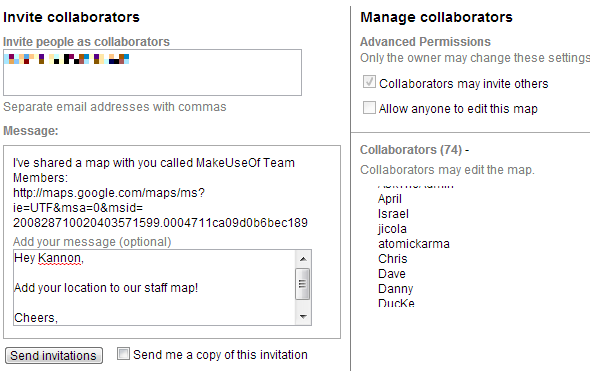Select collaborator Israel in the list
590x371 pixels.
(x=393, y=214)
